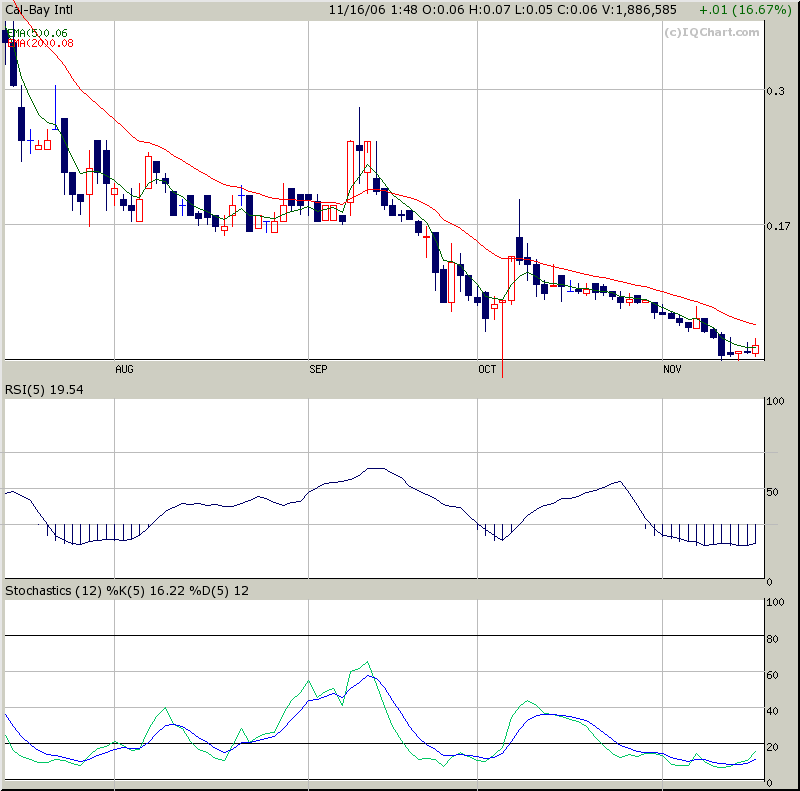Click the NOV month marker
The height and width of the screenshot is (791, 800).
(672, 370)
